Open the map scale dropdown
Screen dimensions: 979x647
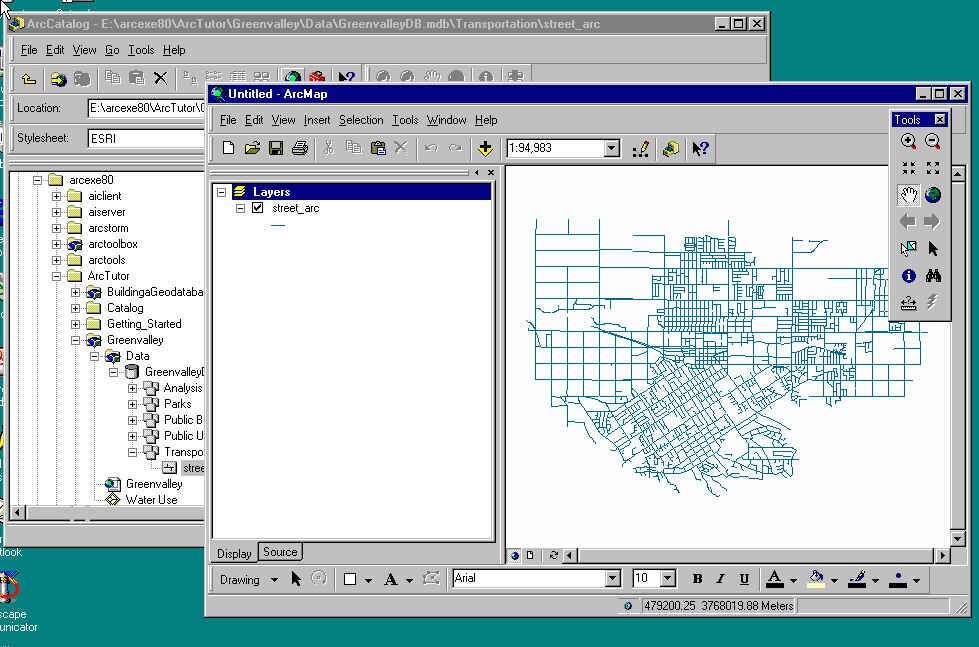(x=612, y=149)
